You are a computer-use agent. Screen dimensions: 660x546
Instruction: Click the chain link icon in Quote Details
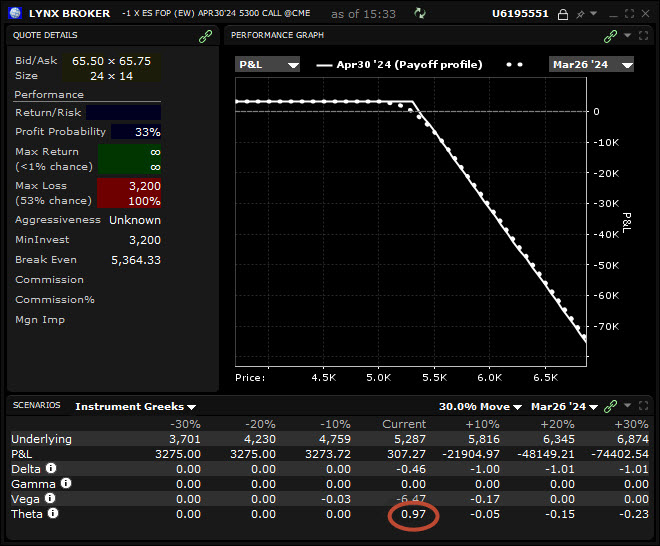(206, 35)
